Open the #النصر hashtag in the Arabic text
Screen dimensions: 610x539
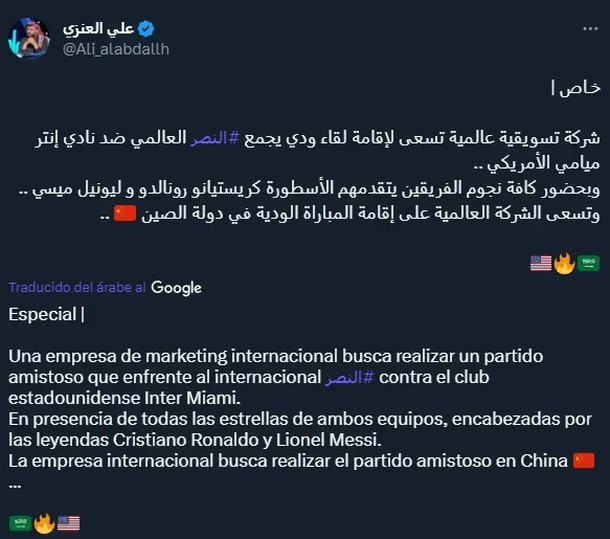(x=264, y=138)
